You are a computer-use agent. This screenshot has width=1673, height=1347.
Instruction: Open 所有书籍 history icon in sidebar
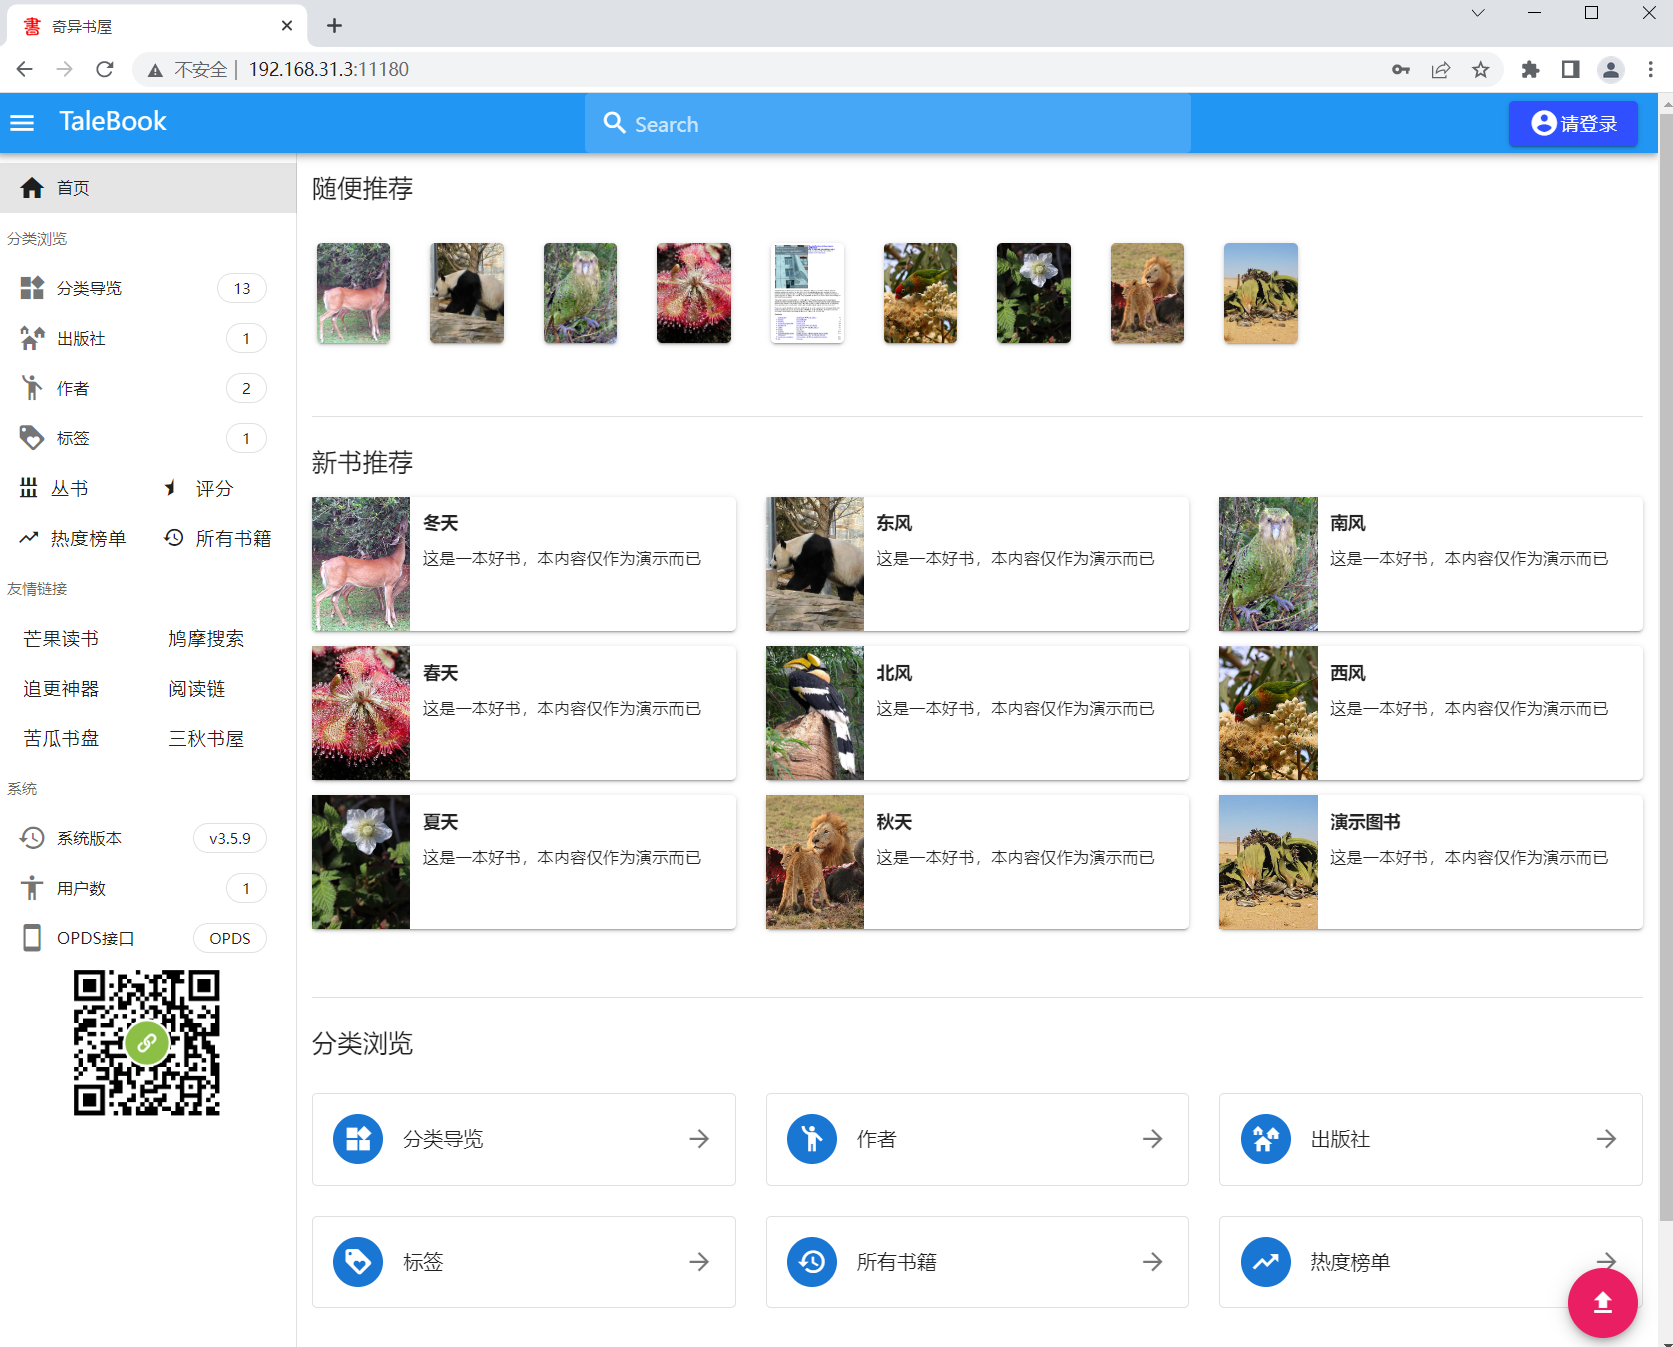[x=174, y=538]
